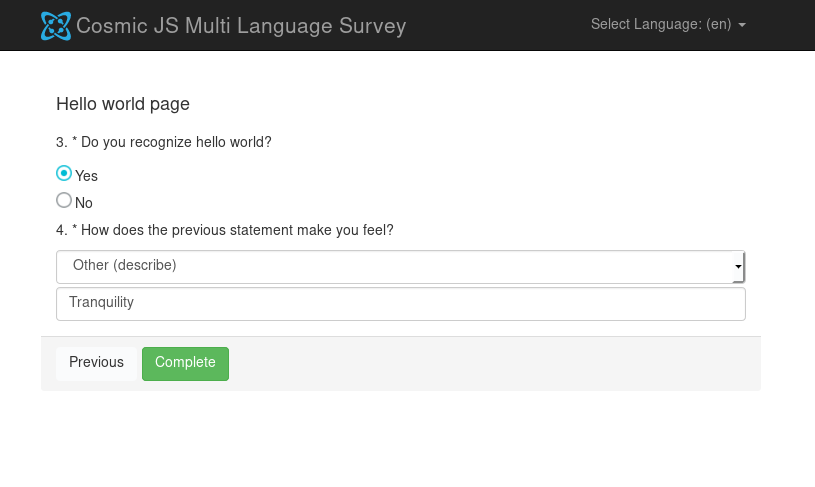Click the caret beside the (en) language
The width and height of the screenshot is (815, 487).
pos(742,25)
